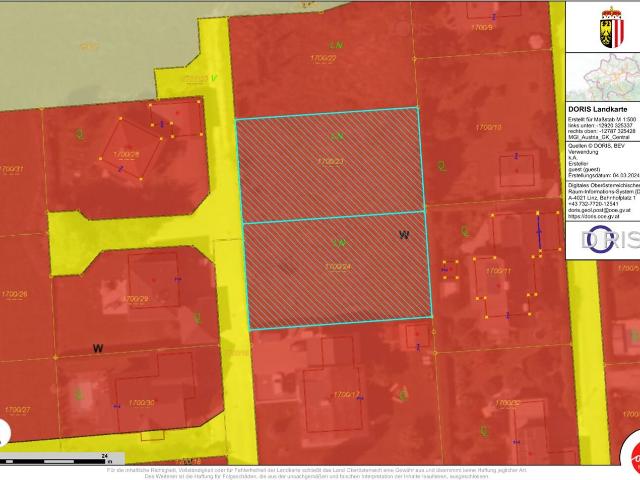Click the red circular logo at bottom right
The image size is (640, 480).
(x=628, y=457)
